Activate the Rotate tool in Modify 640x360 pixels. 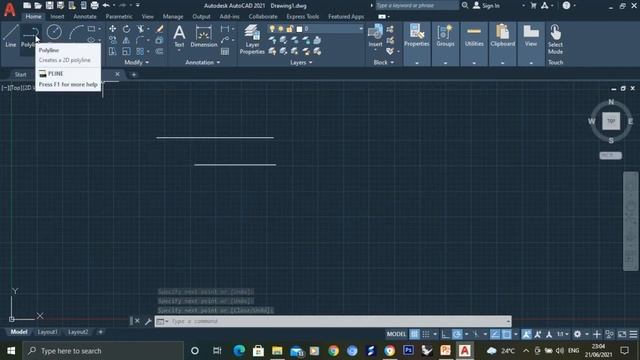127,29
